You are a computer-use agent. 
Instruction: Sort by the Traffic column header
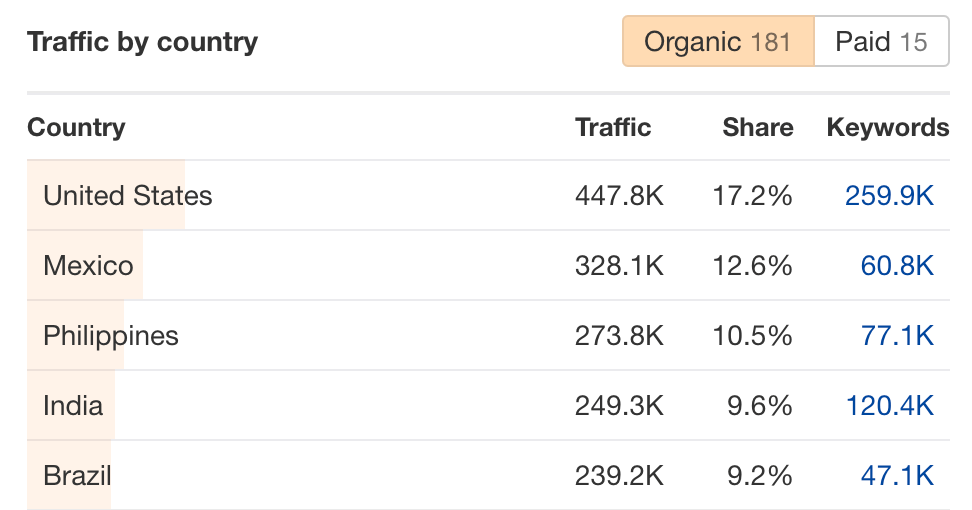[613, 128]
